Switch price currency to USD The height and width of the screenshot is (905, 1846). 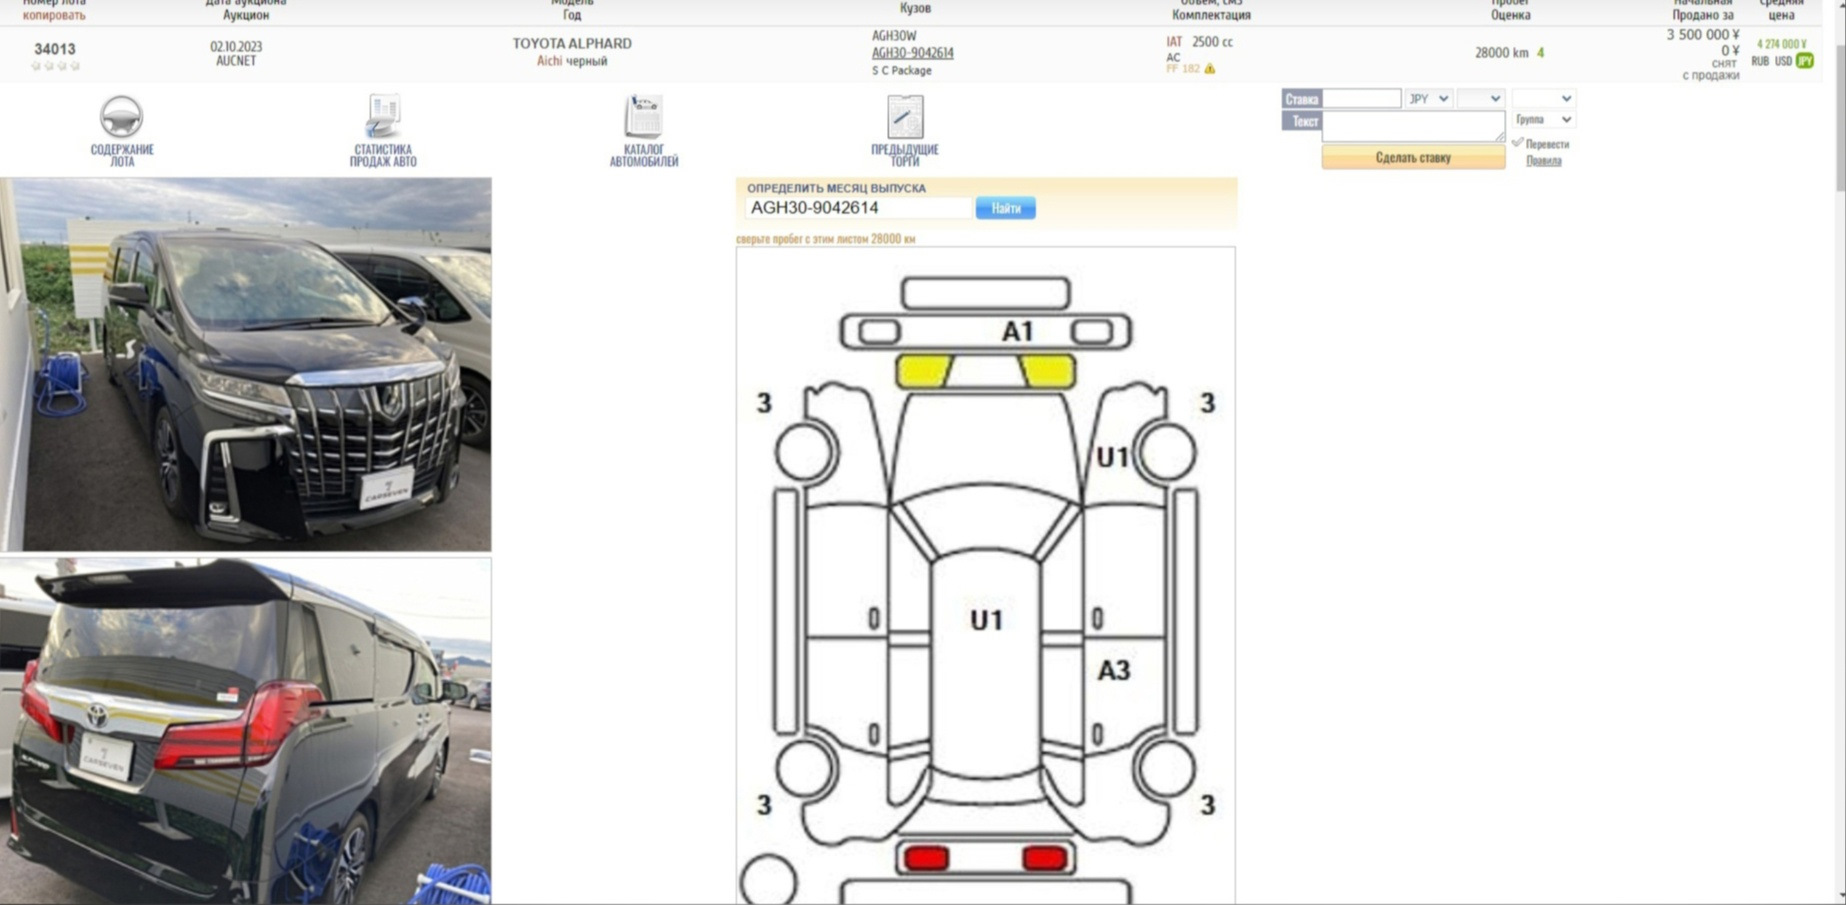(x=1783, y=61)
